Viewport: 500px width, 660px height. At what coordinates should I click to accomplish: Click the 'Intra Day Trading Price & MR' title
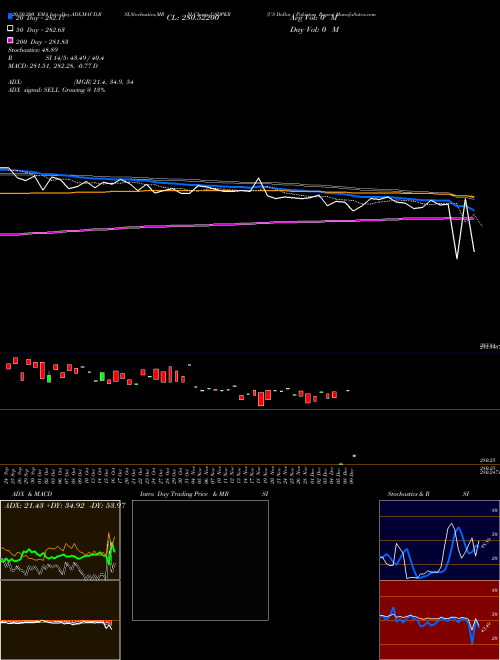184,494
